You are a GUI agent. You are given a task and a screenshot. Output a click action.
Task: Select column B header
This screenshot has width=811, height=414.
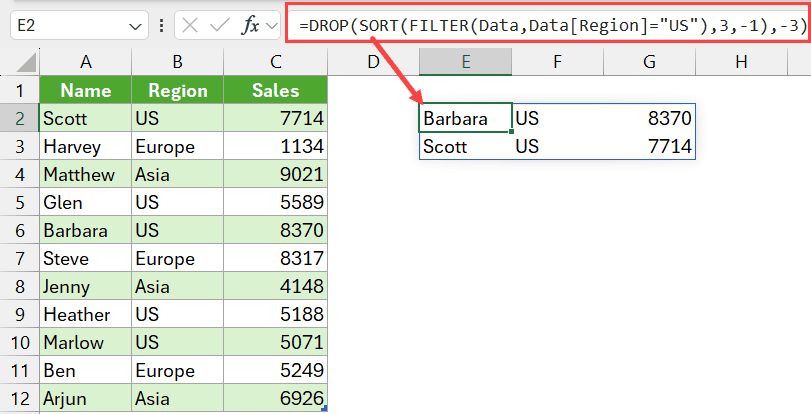(x=177, y=62)
